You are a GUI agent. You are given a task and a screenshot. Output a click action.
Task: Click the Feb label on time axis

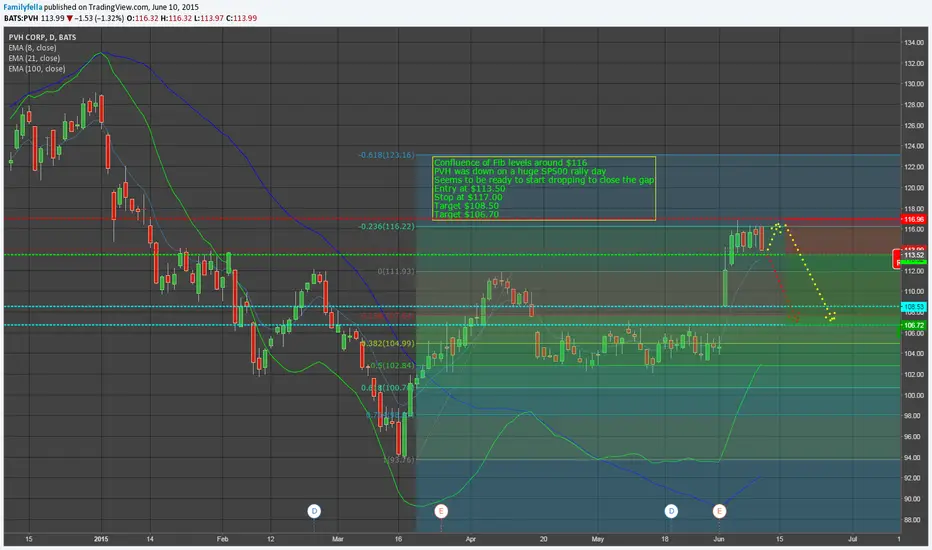point(222,539)
